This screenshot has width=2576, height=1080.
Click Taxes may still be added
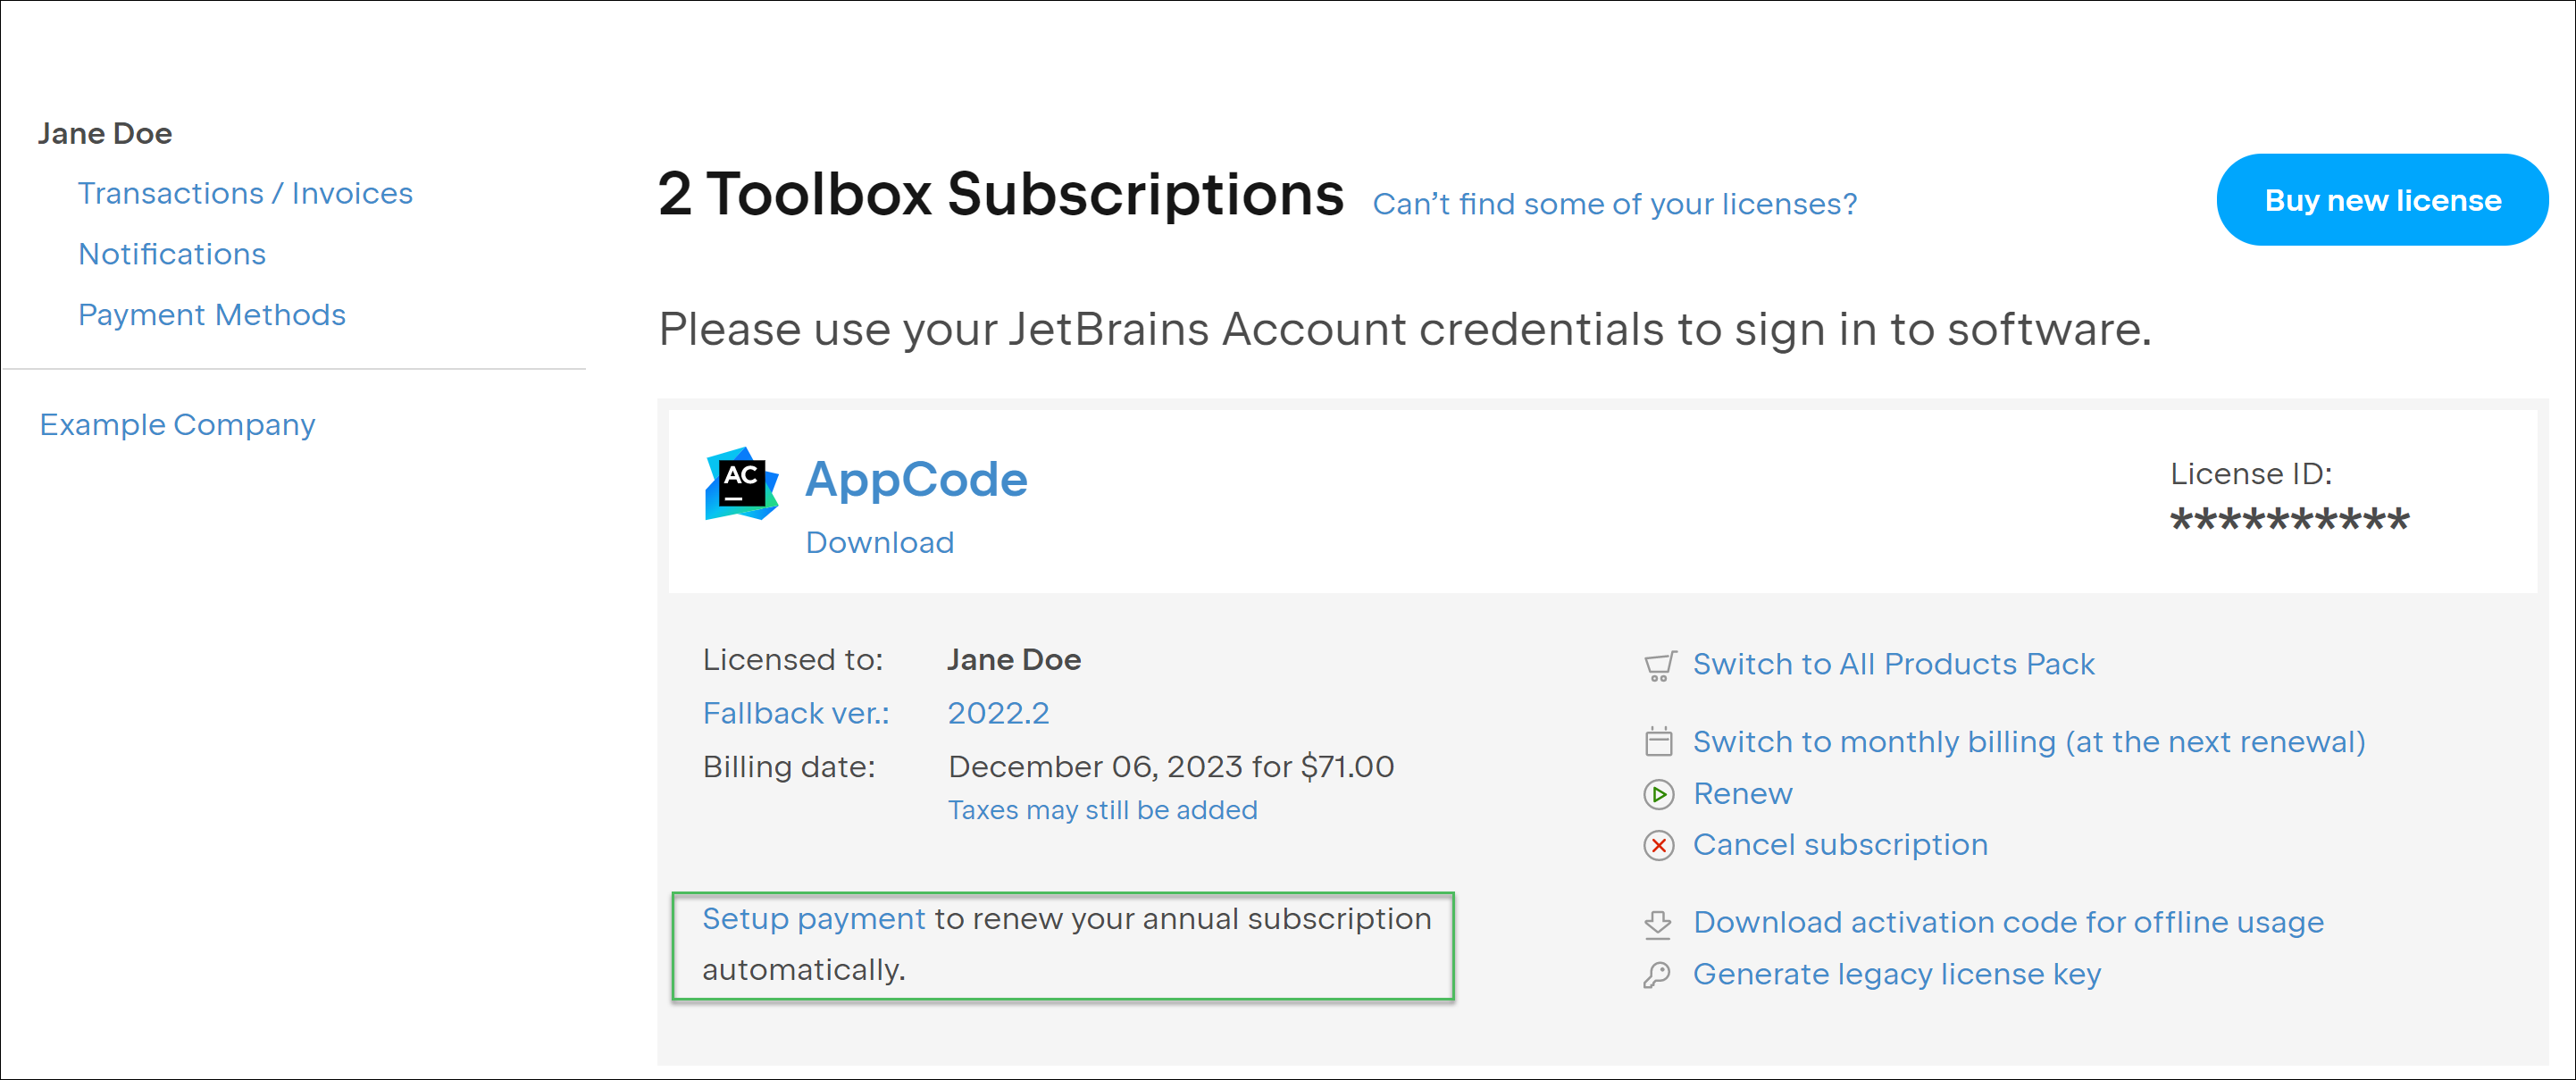(x=1102, y=810)
